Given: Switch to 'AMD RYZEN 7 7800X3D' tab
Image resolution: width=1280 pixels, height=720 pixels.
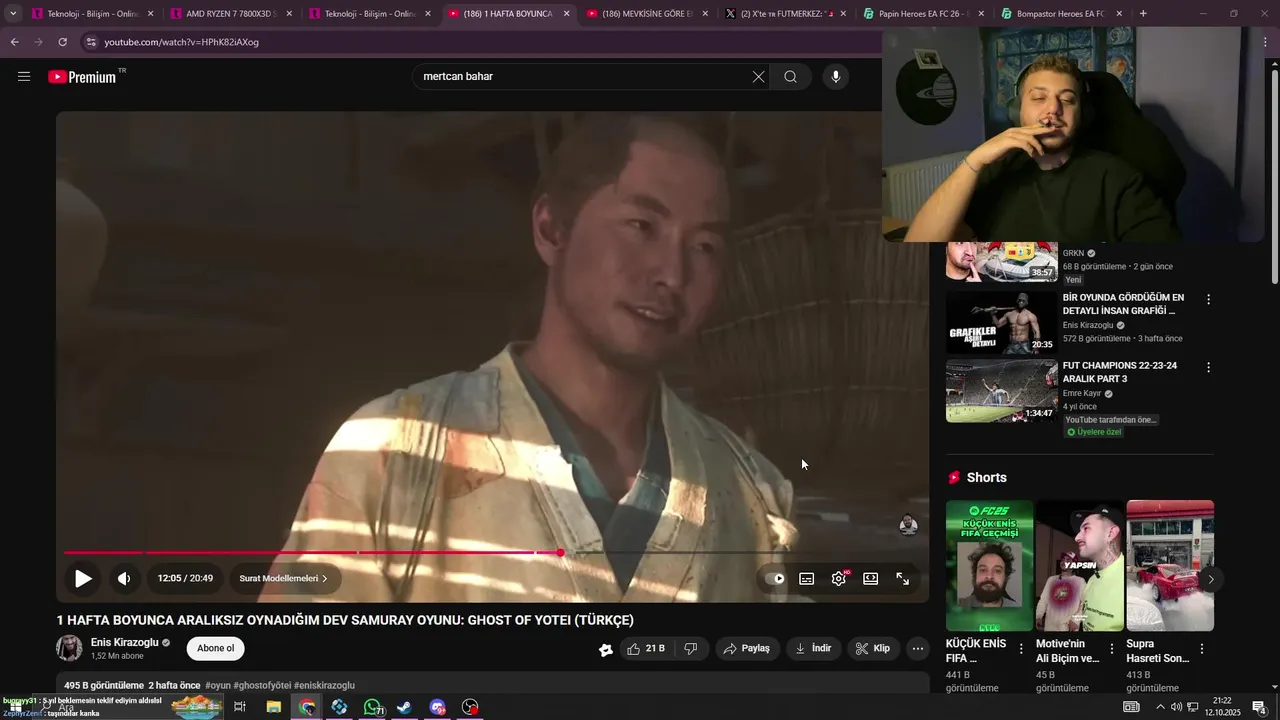Looking at the screenshot, I should 231,14.
